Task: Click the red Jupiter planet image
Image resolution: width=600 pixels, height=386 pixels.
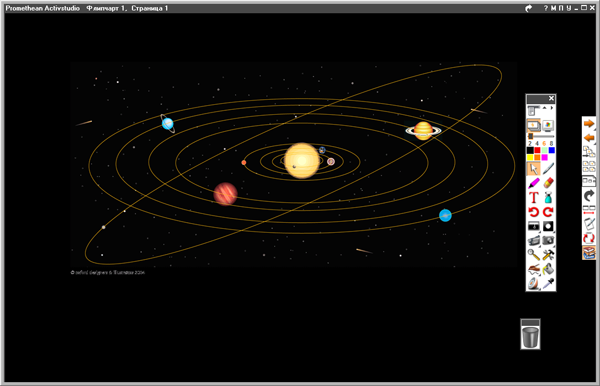Action: 225,194
